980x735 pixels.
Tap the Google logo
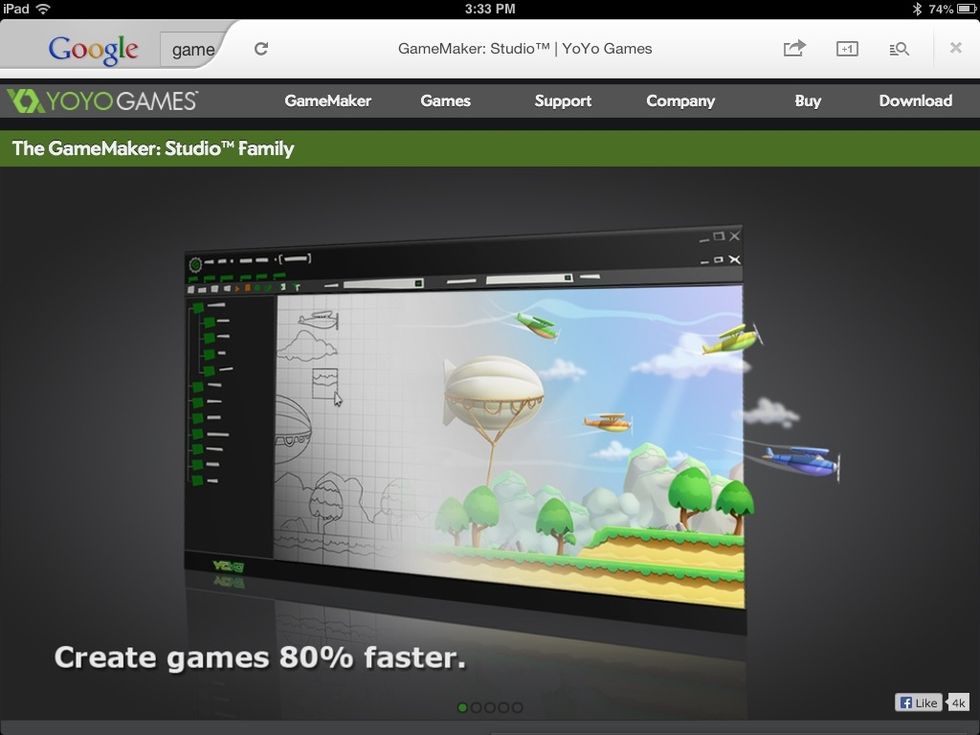[93, 49]
